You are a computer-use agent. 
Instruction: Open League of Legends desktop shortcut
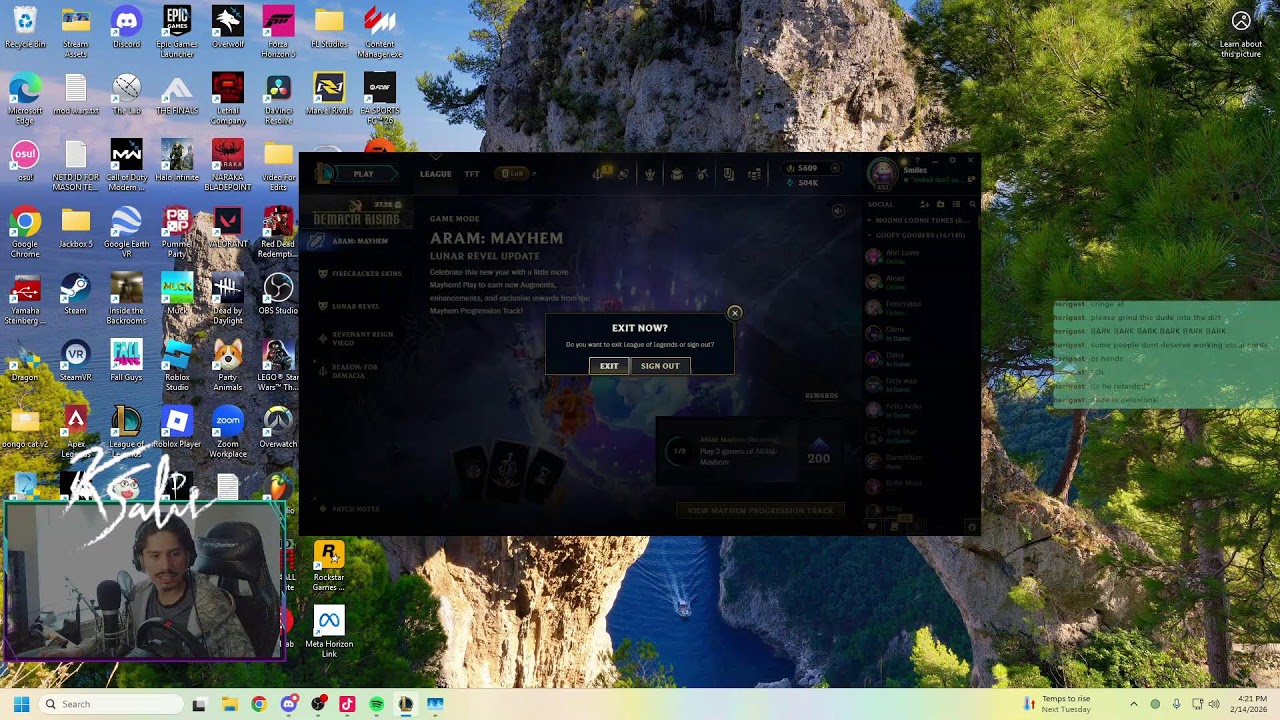point(126,433)
